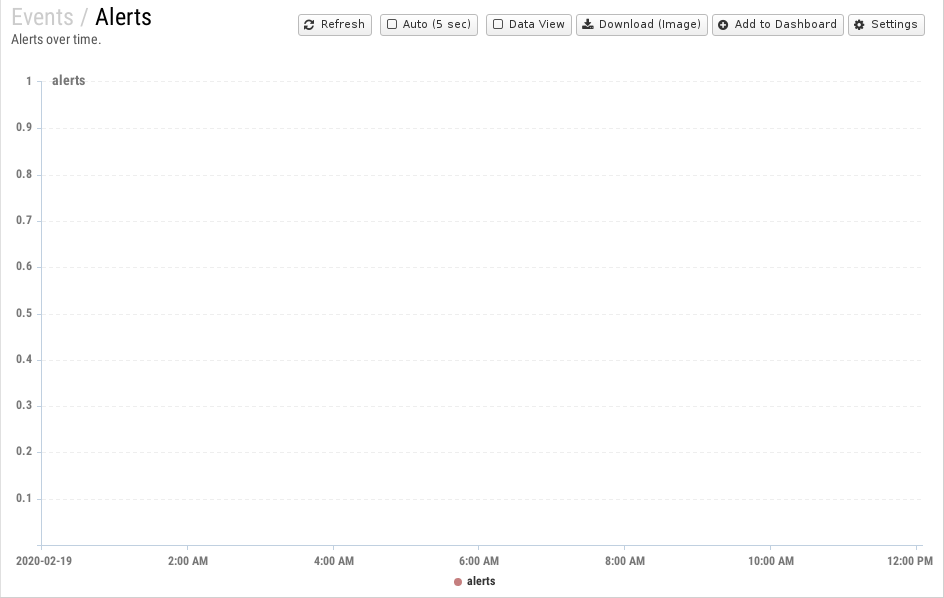The width and height of the screenshot is (944, 598).
Task: Enable the Data View checkbox
Action: tap(498, 24)
